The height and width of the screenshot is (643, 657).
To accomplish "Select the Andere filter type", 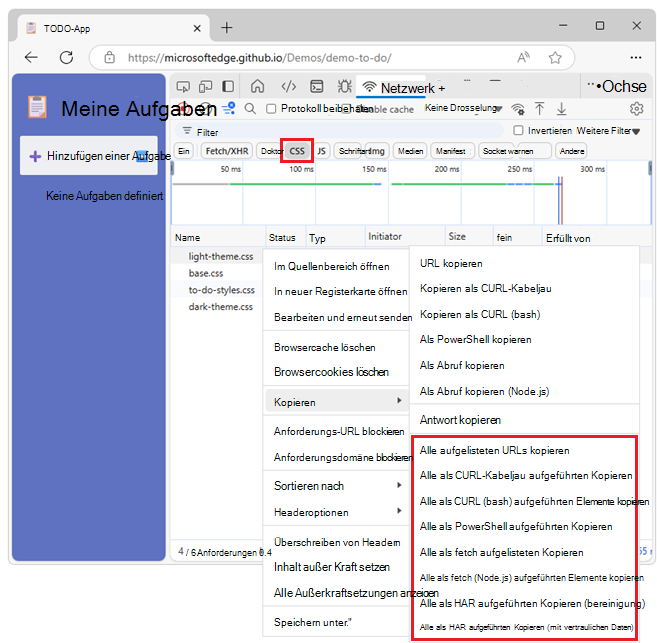I will tap(572, 151).
